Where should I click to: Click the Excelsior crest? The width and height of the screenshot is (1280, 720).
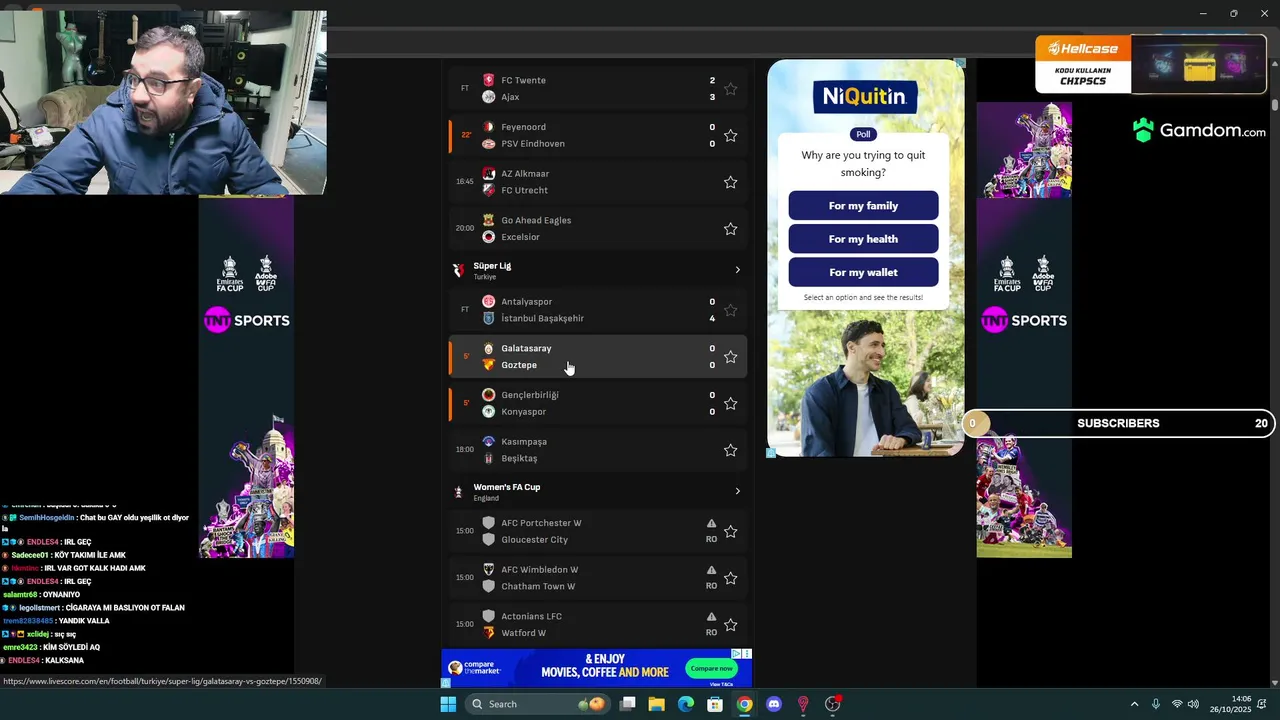tap(489, 237)
